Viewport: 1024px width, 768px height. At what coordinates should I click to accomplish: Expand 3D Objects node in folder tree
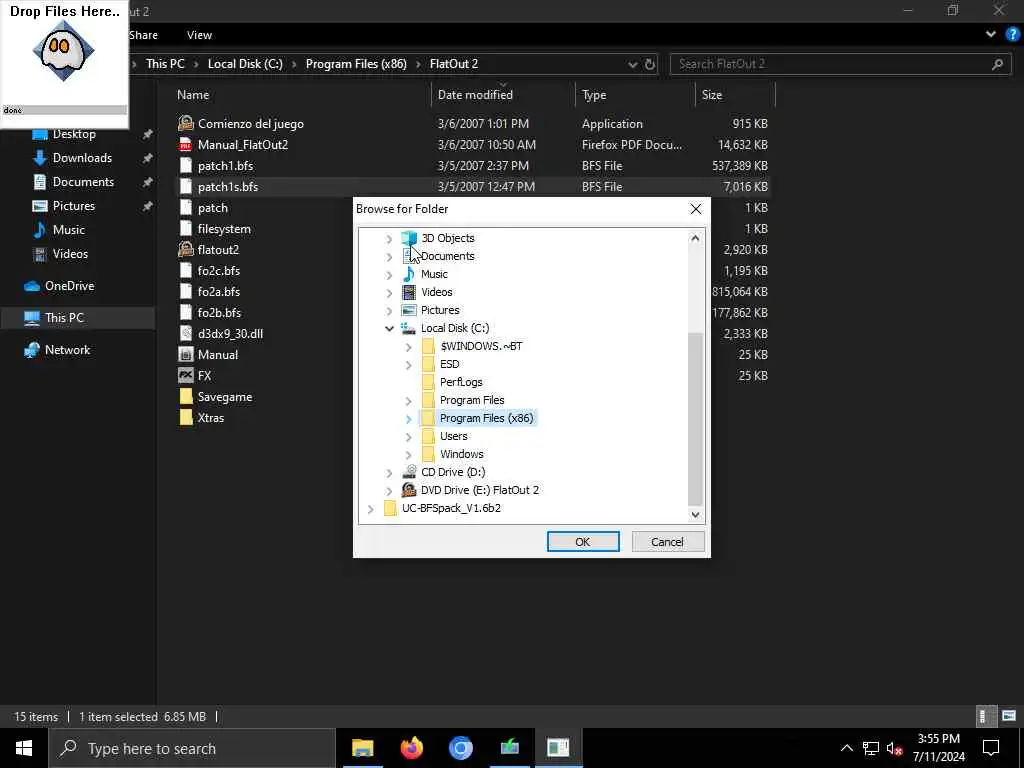(x=389, y=239)
